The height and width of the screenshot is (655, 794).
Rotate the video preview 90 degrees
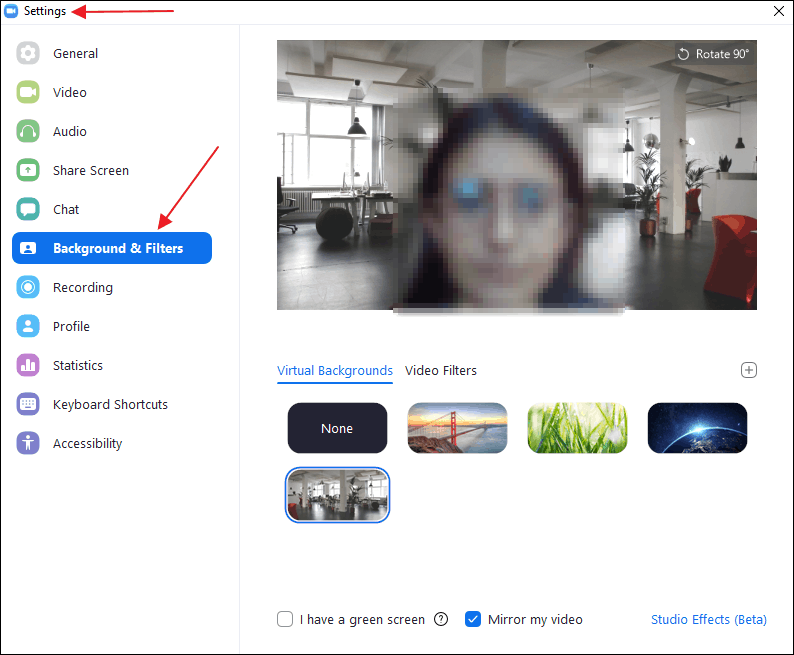[x=713, y=54]
